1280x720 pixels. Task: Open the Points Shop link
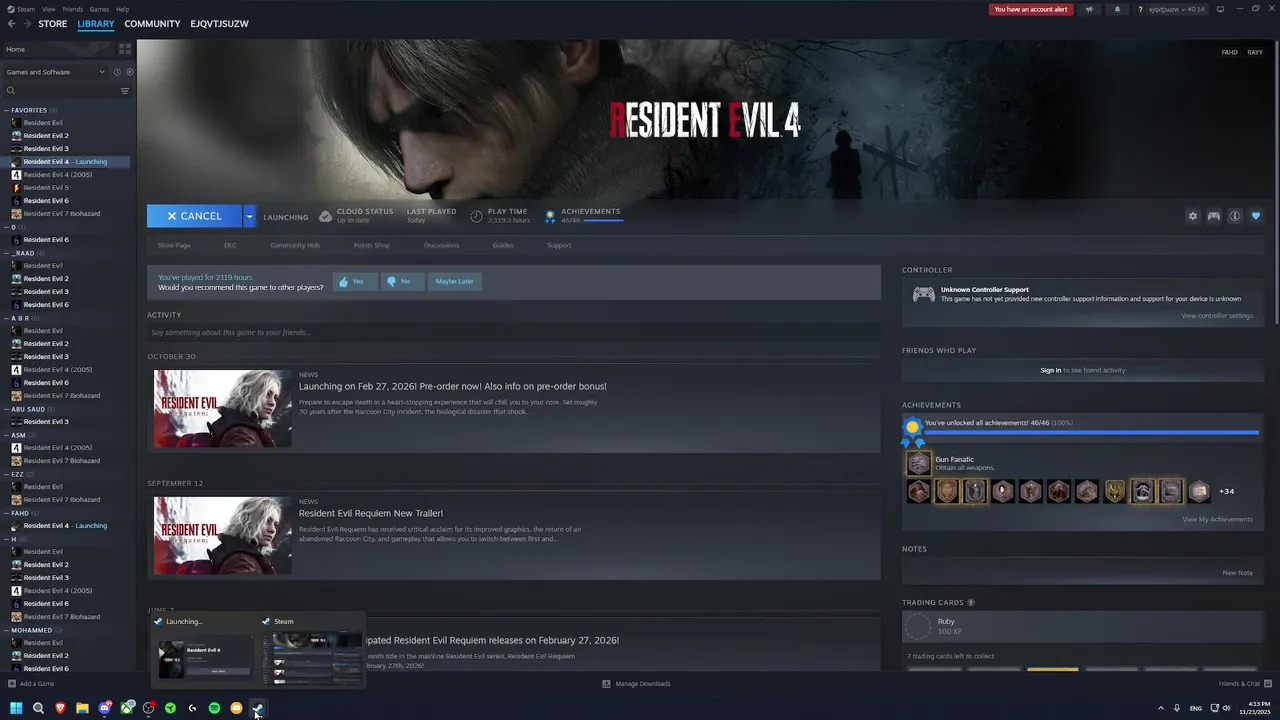pyautogui.click(x=371, y=245)
